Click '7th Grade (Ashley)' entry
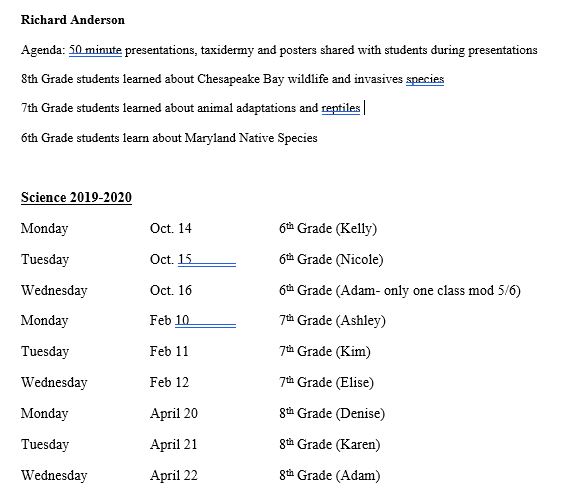 coord(332,320)
